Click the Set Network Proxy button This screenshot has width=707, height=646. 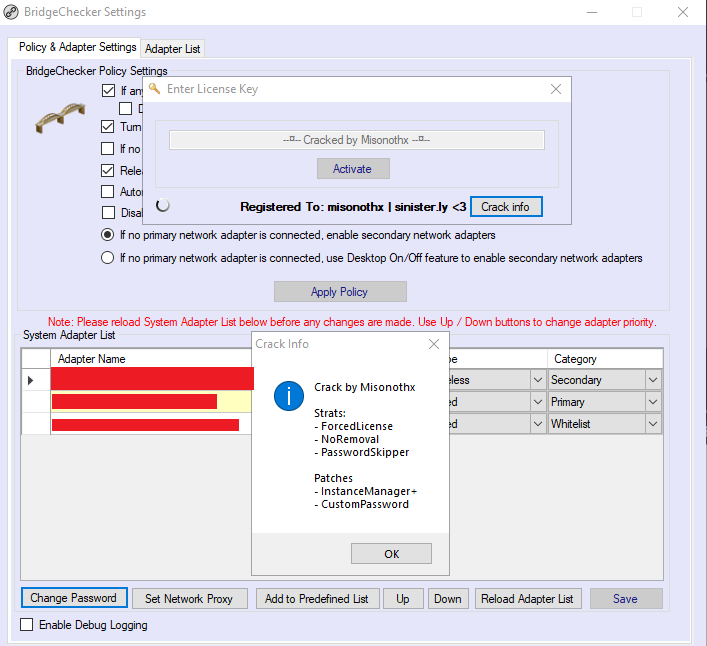tap(189, 599)
